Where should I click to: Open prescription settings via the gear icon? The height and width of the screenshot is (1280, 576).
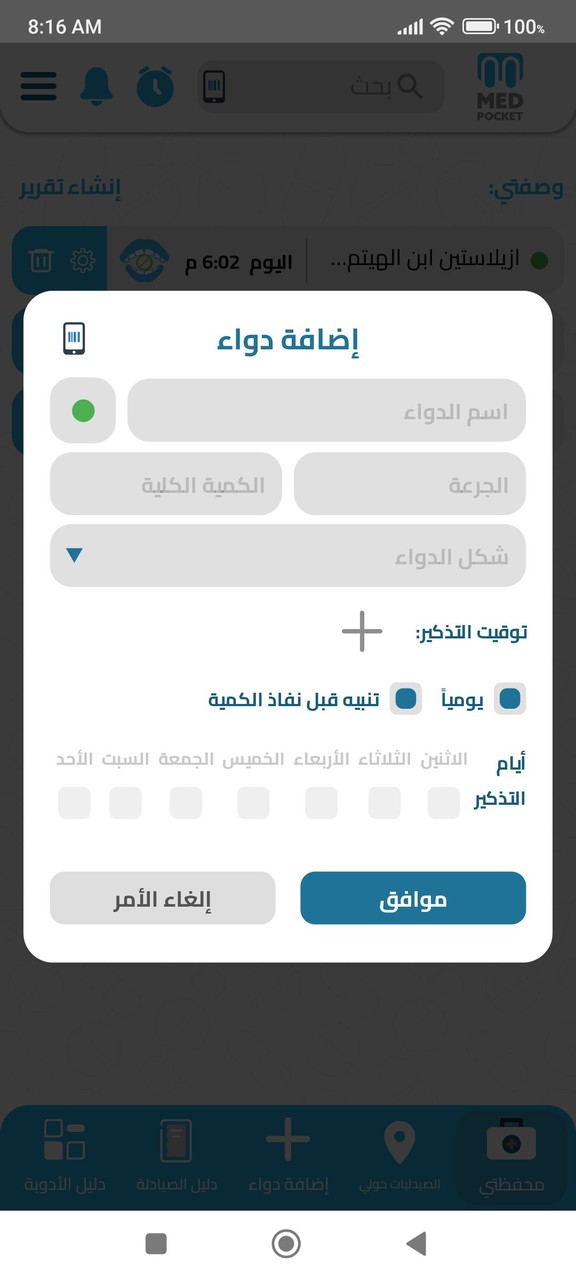click(84, 259)
